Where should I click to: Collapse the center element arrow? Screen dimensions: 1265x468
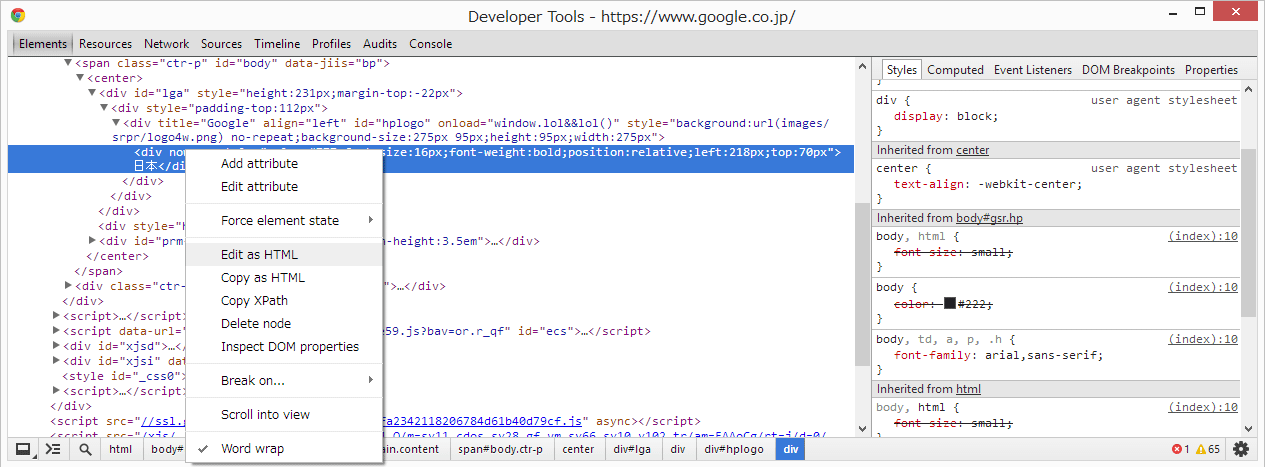pos(81,78)
